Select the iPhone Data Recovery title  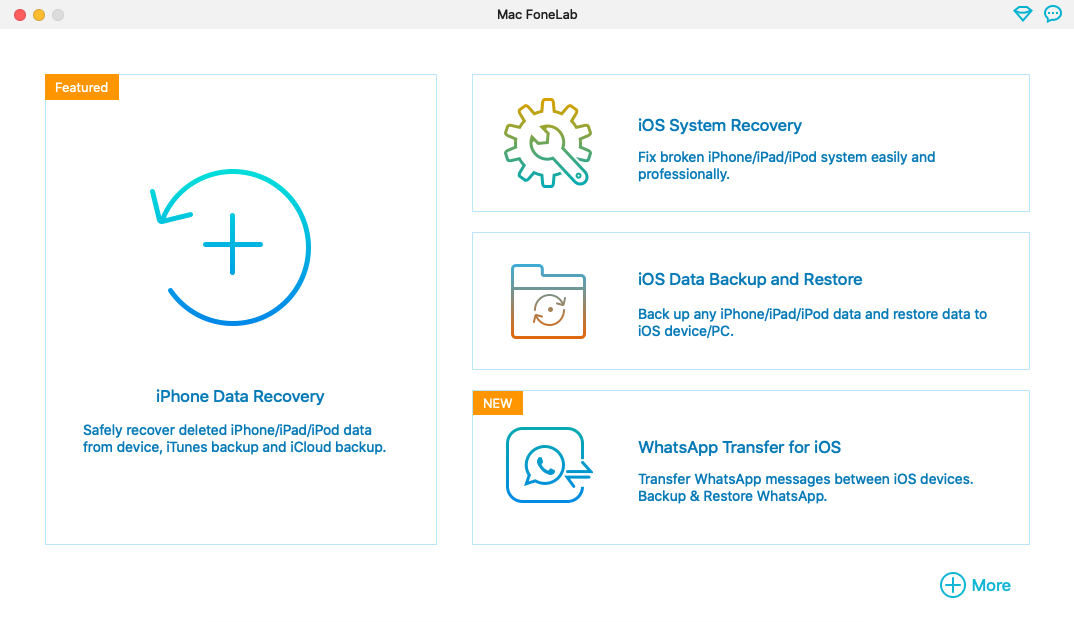tap(240, 396)
